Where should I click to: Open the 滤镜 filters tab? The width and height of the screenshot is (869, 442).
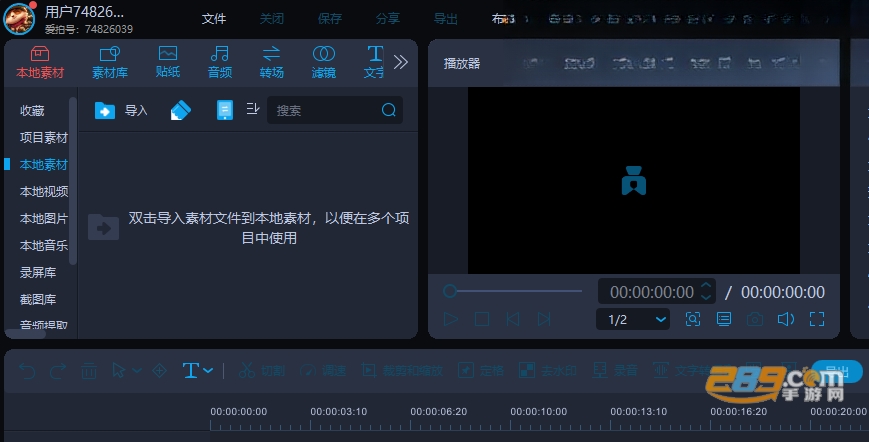coord(324,63)
